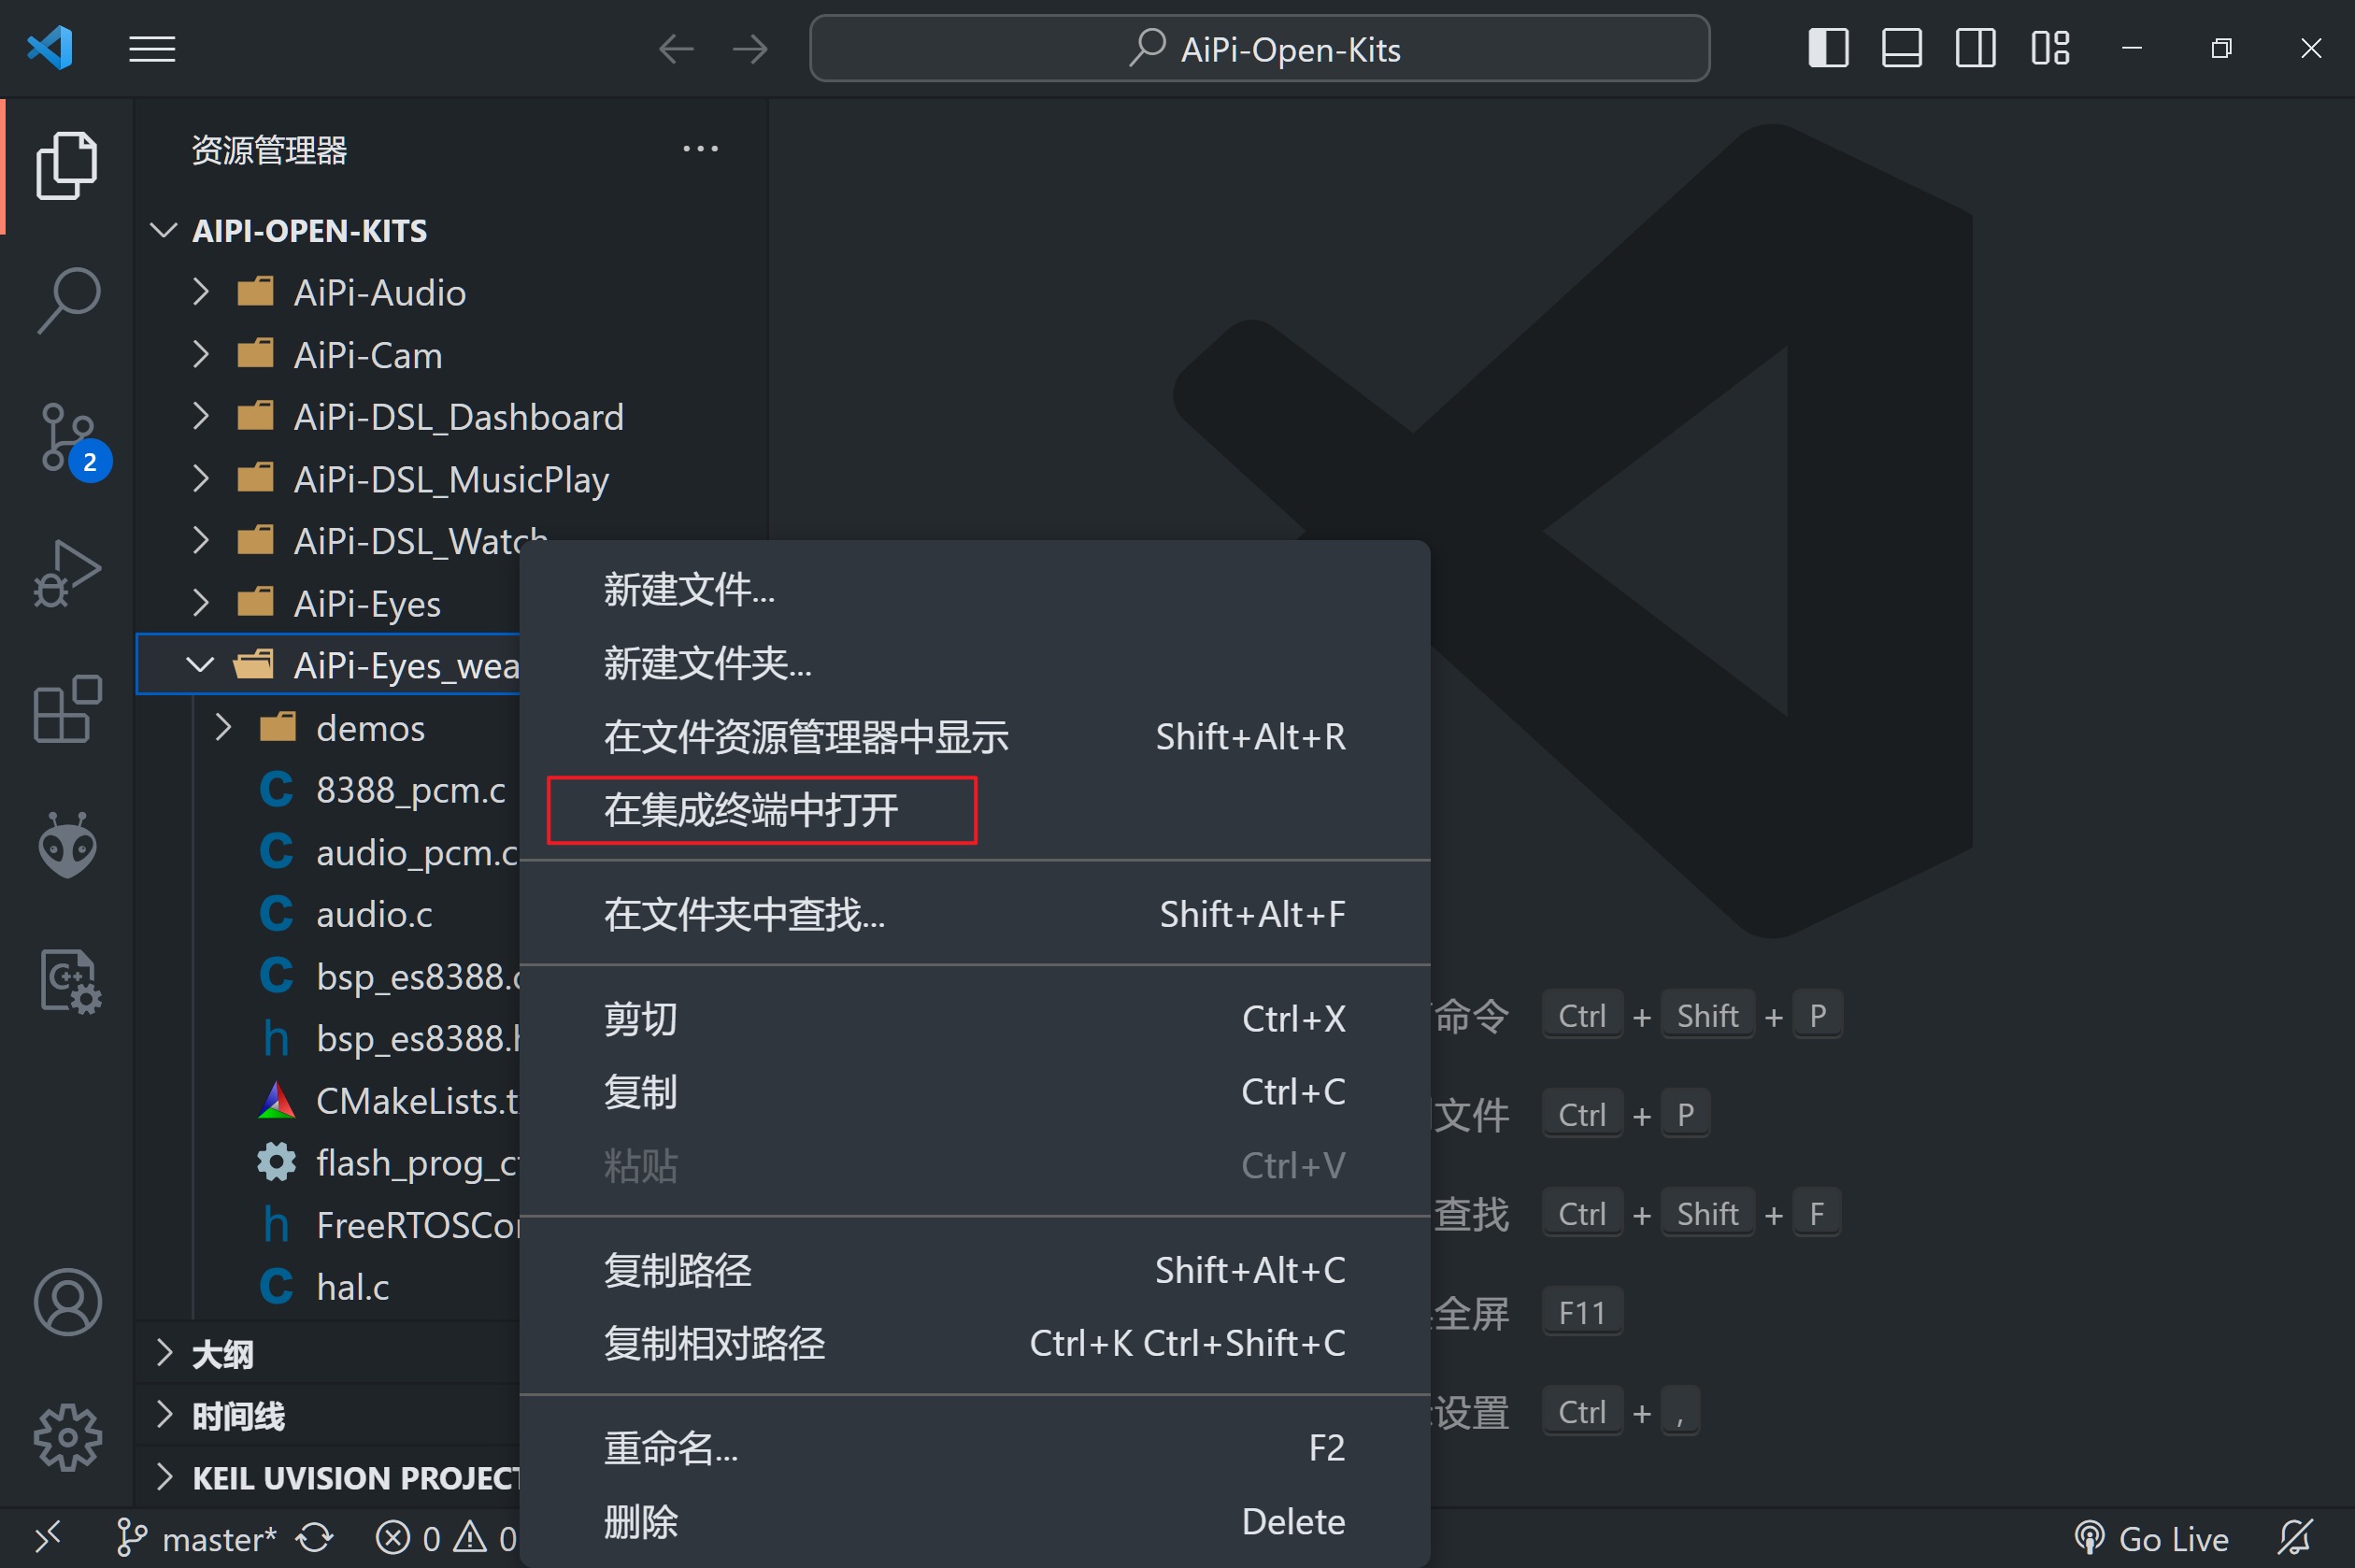Viewport: 2355px width, 1568px height.
Task: Open file hal.c
Action: (328, 1287)
